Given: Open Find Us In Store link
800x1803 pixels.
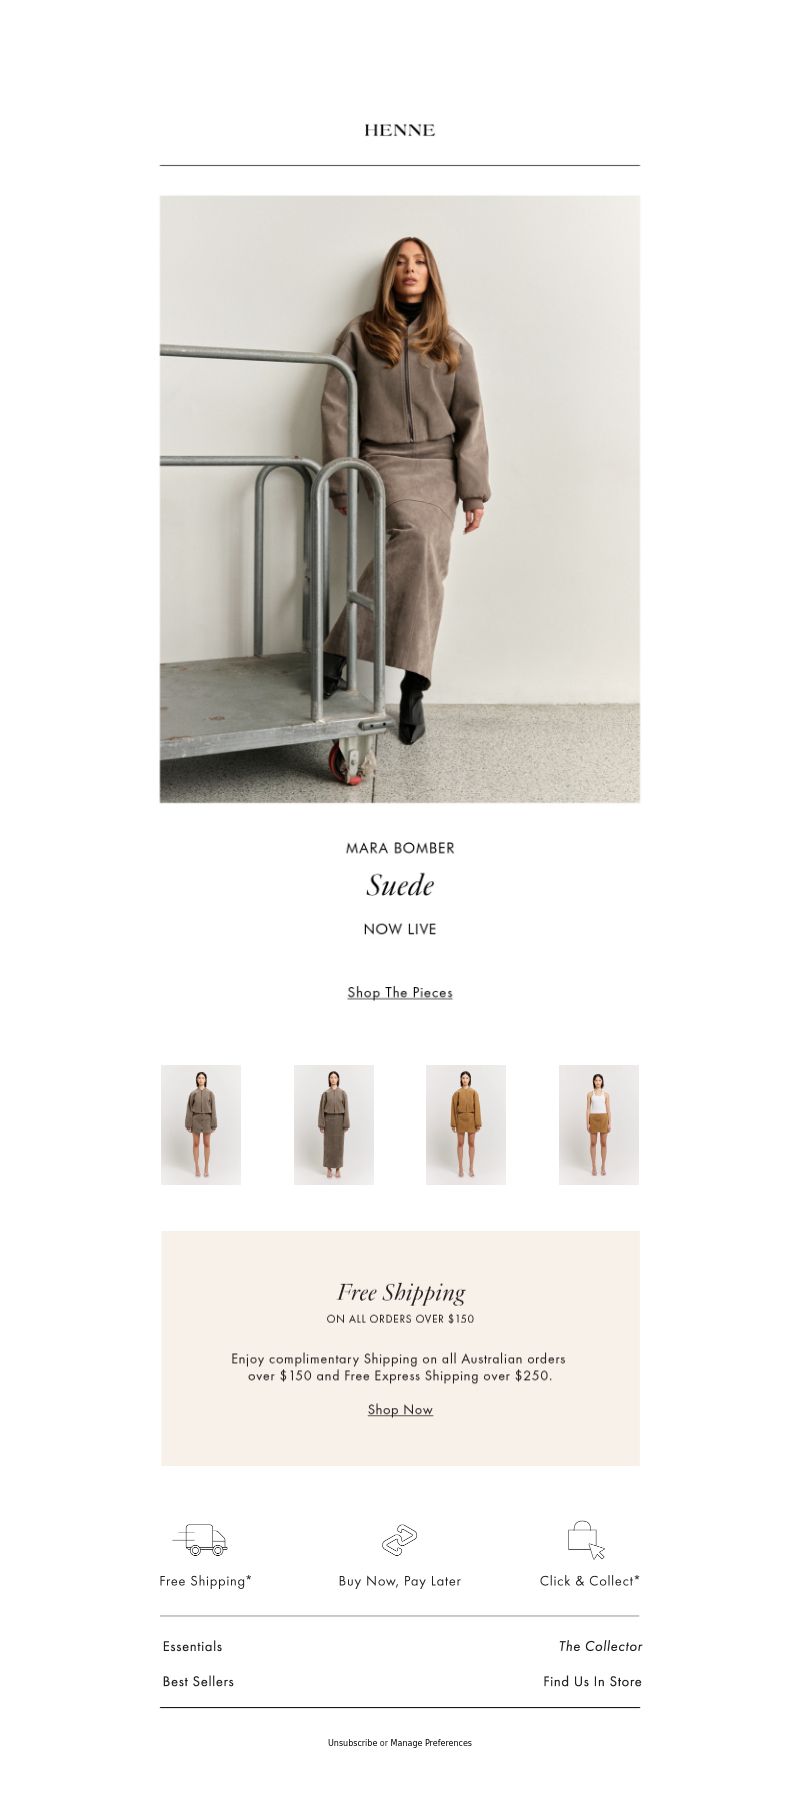Looking at the screenshot, I should (x=592, y=1681).
